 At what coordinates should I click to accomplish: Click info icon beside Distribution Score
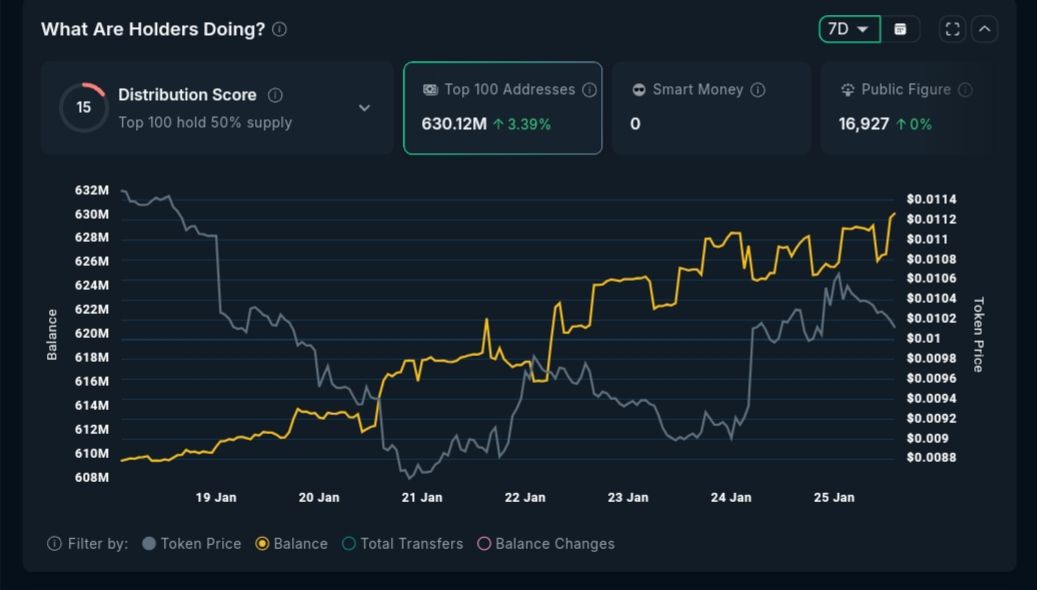point(275,95)
